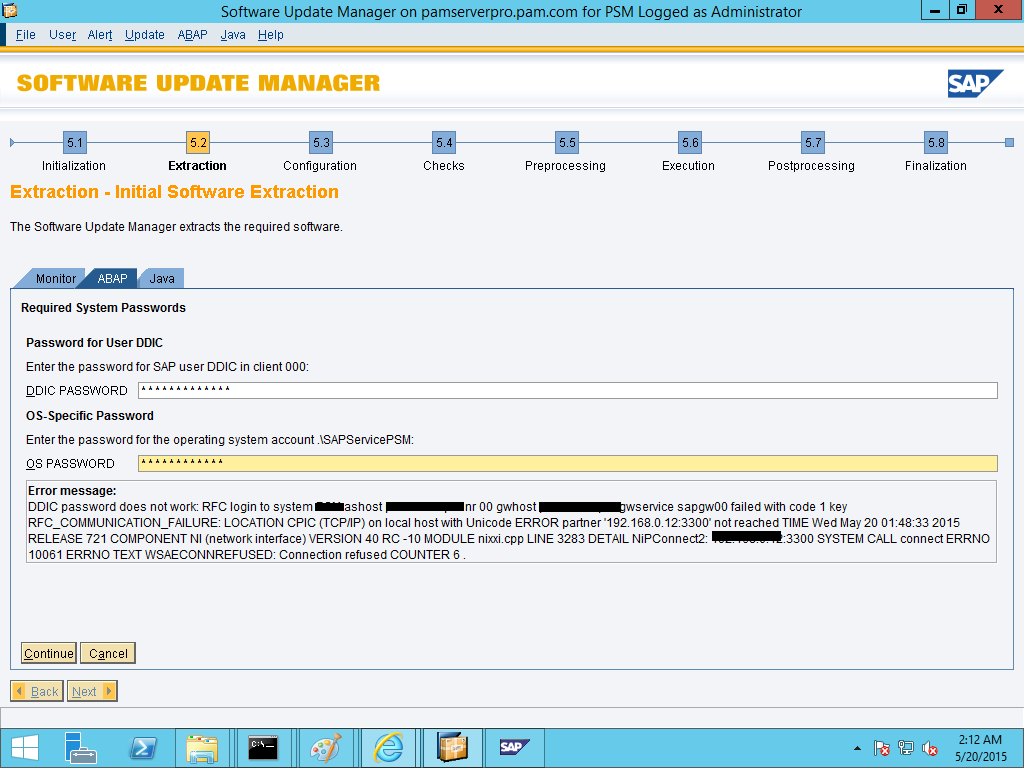Select the 5.5 Preprocessing step icon

(566, 142)
